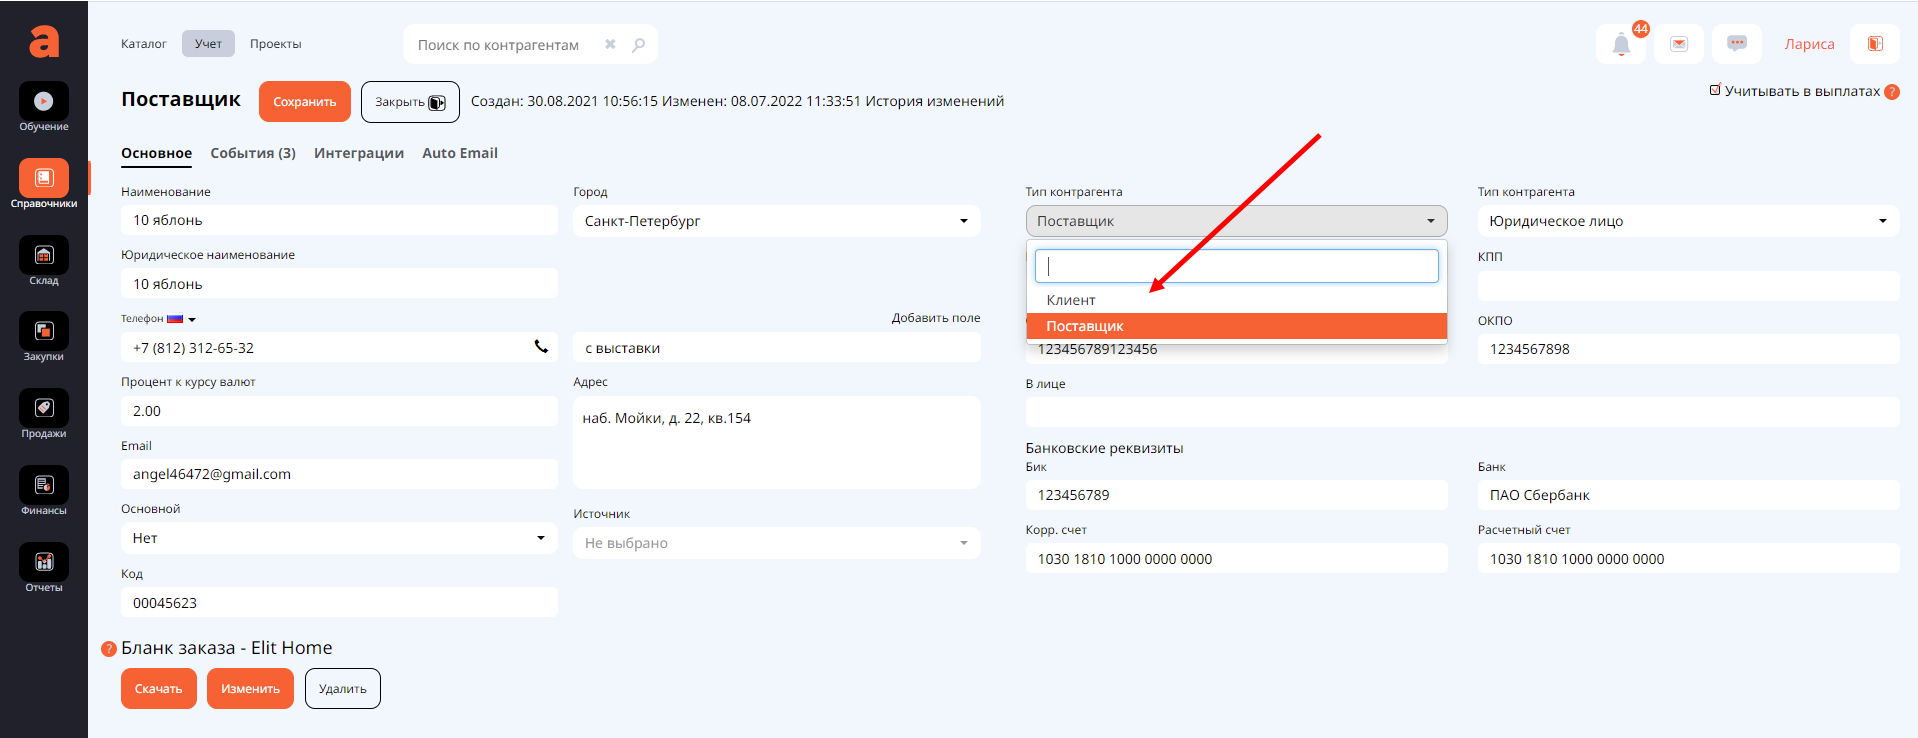1918x738 pixels.
Task: Switch to the События (3) tab
Action: (253, 153)
